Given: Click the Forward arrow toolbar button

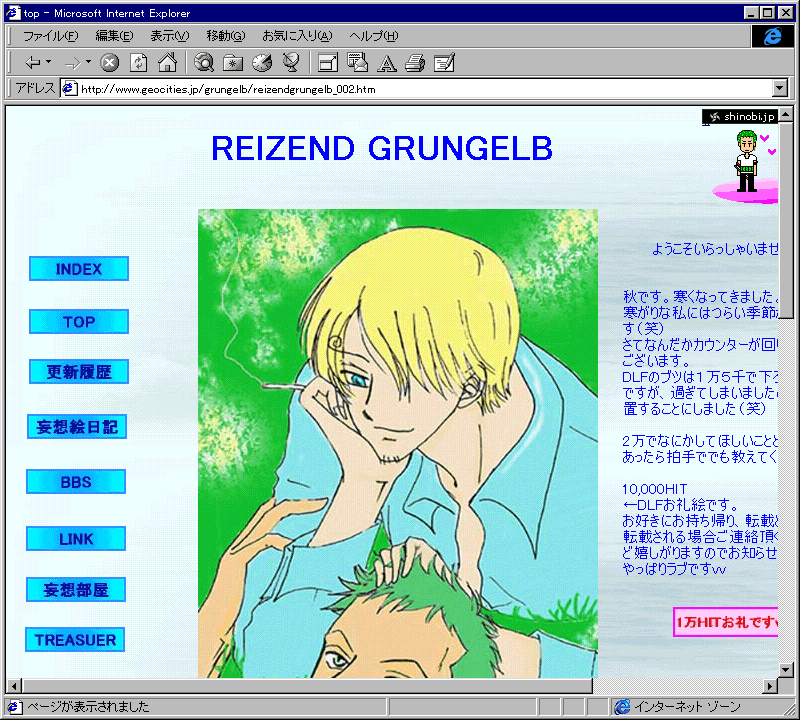Looking at the screenshot, I should coord(73,63).
